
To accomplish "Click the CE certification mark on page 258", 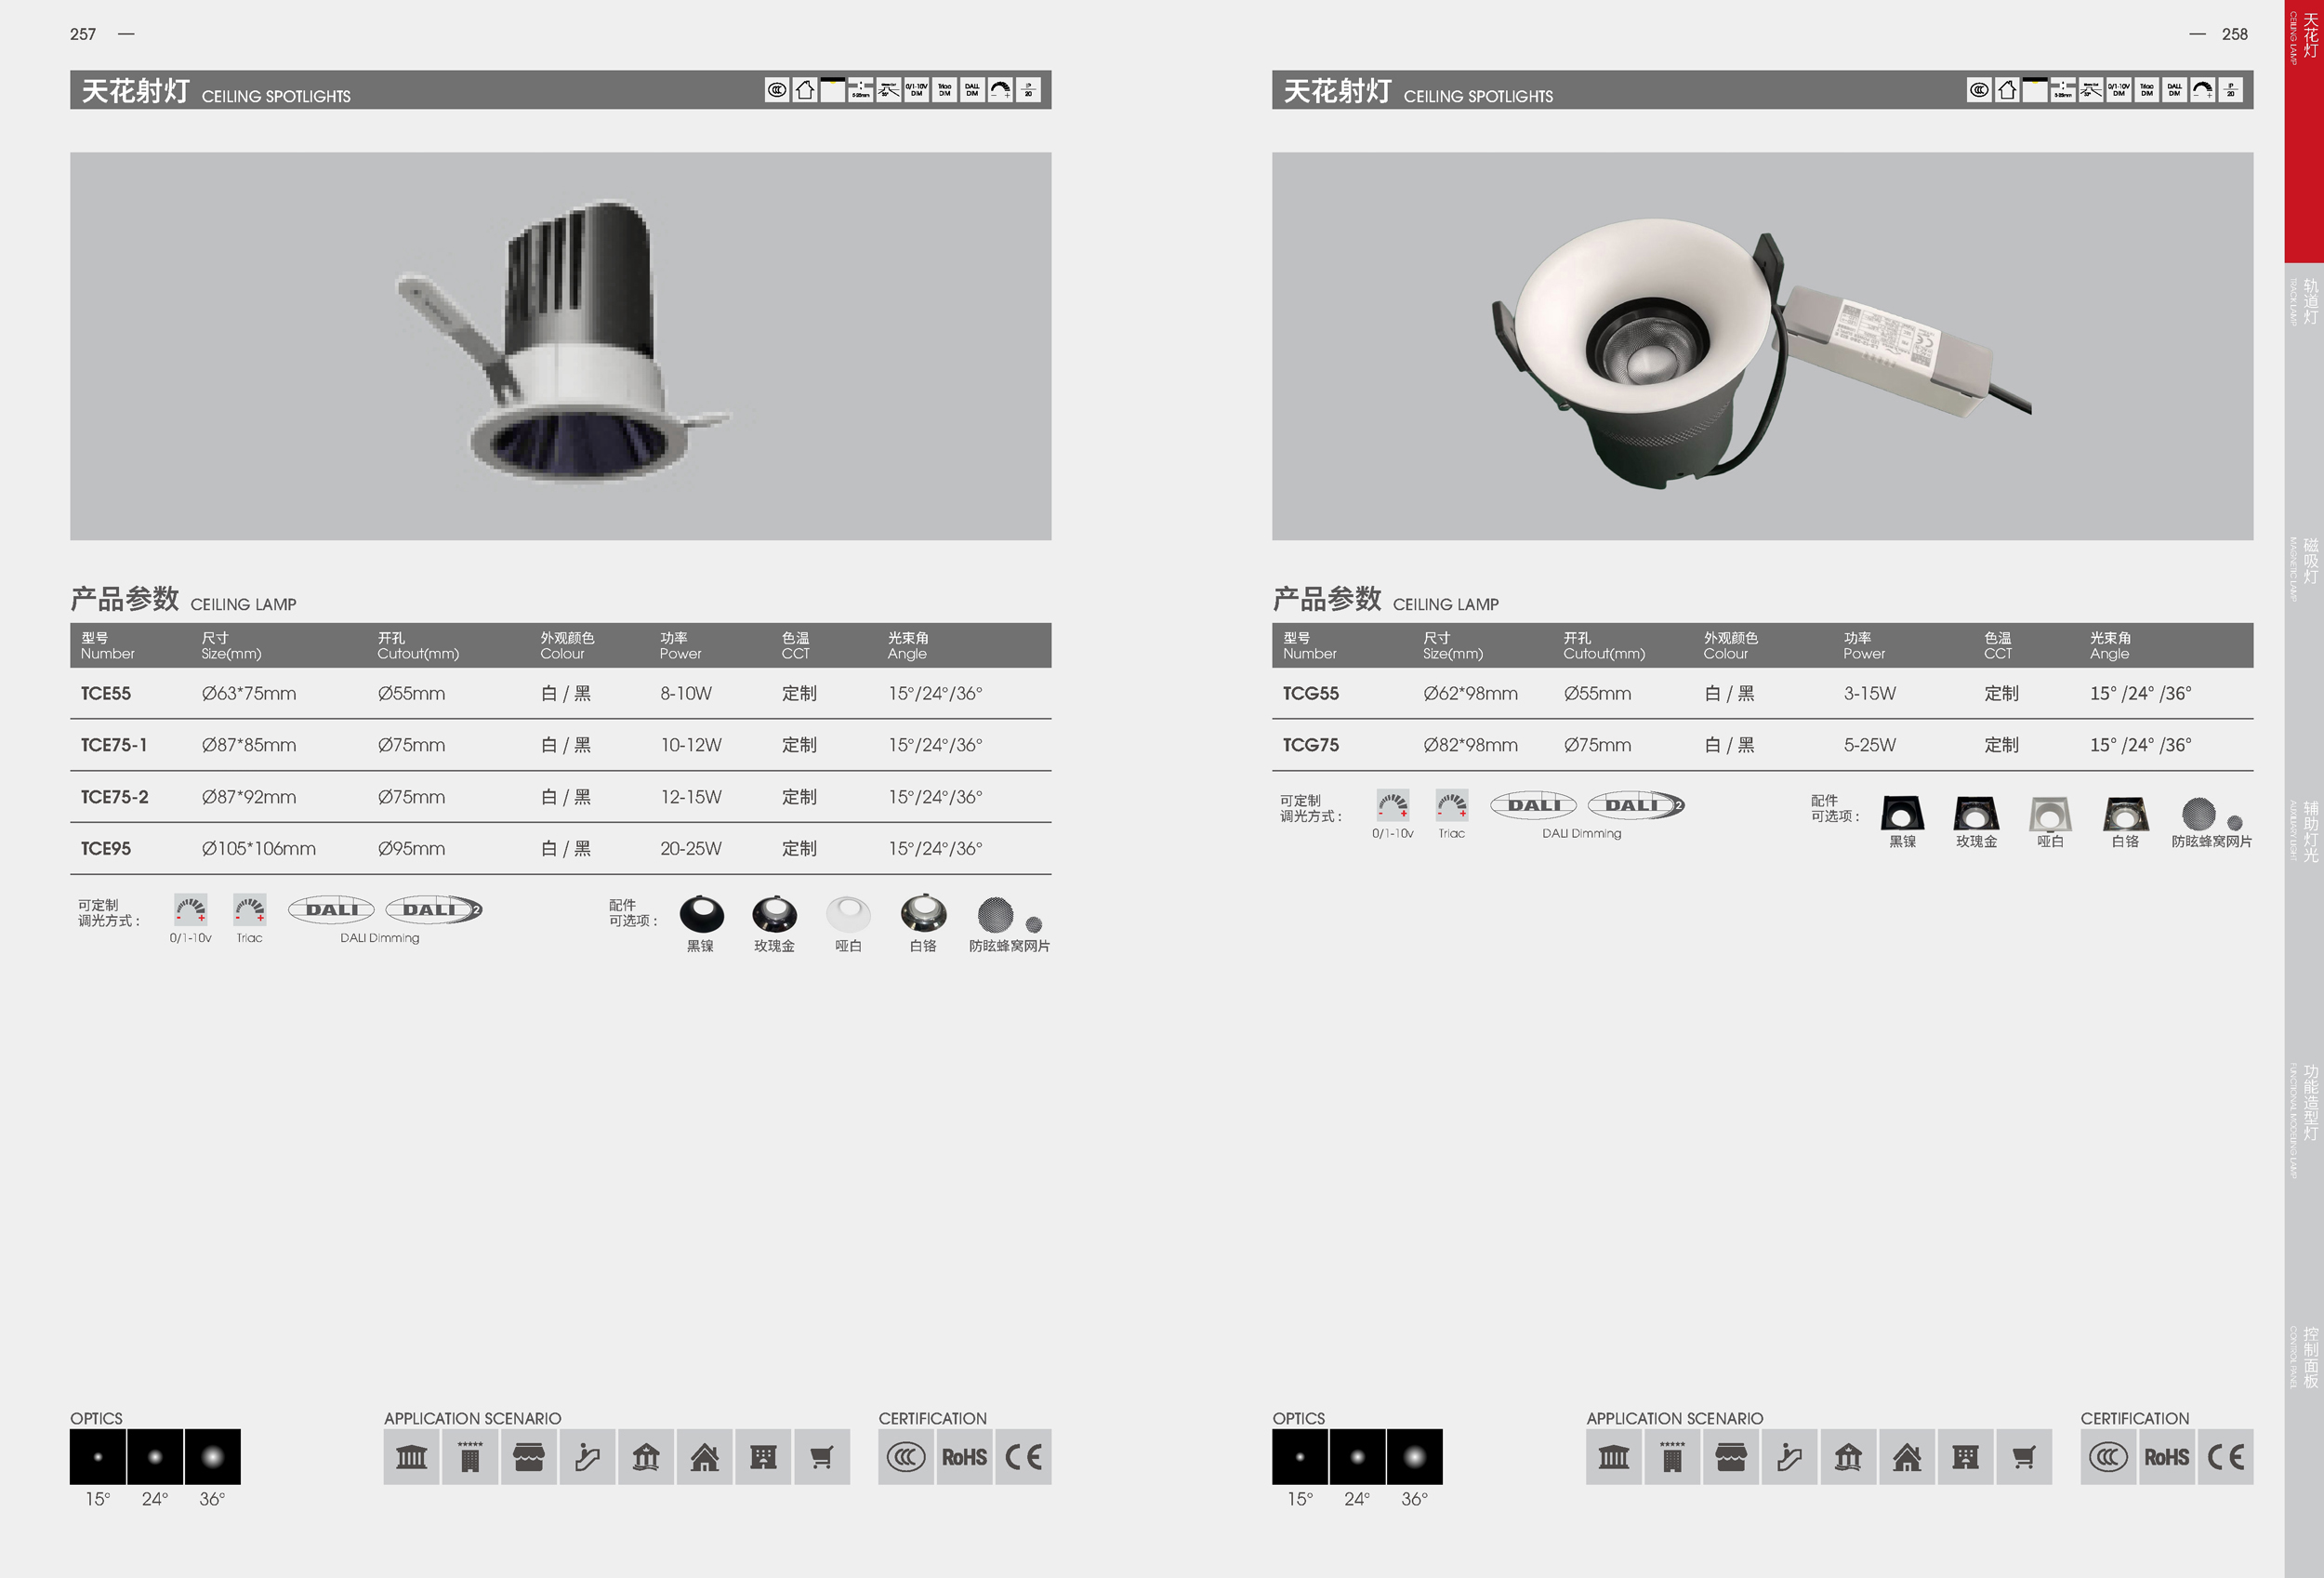I will pos(2225,1457).
